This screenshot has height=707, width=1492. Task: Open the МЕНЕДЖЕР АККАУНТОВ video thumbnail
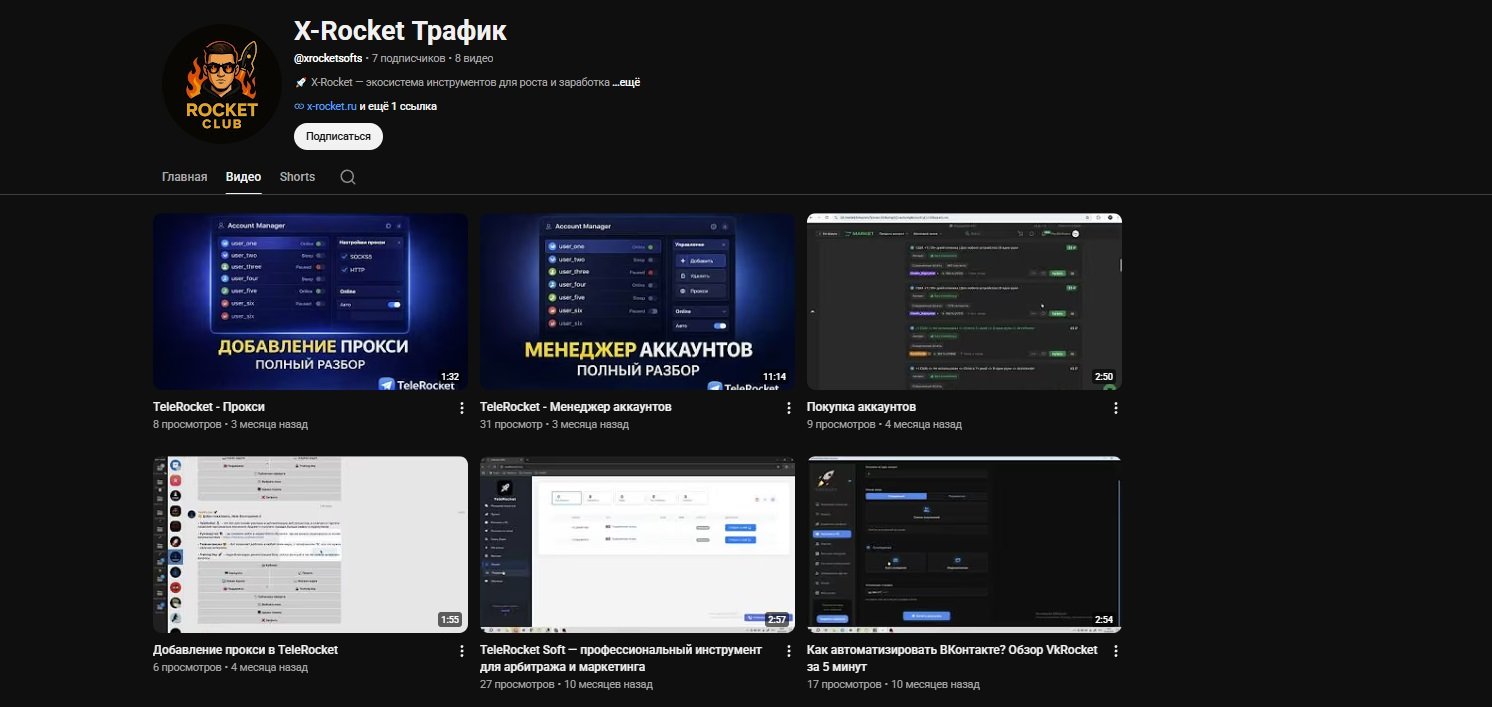(x=637, y=302)
